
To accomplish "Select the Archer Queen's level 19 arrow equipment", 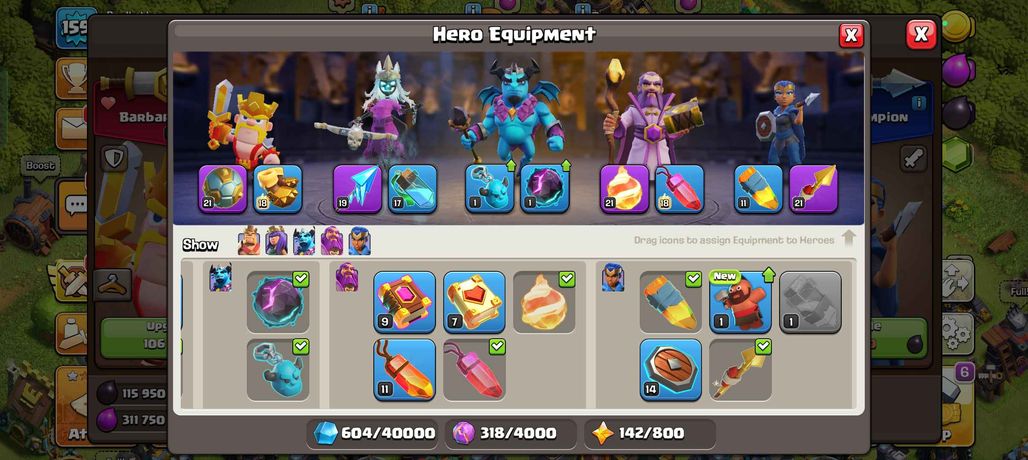I will coord(357,189).
